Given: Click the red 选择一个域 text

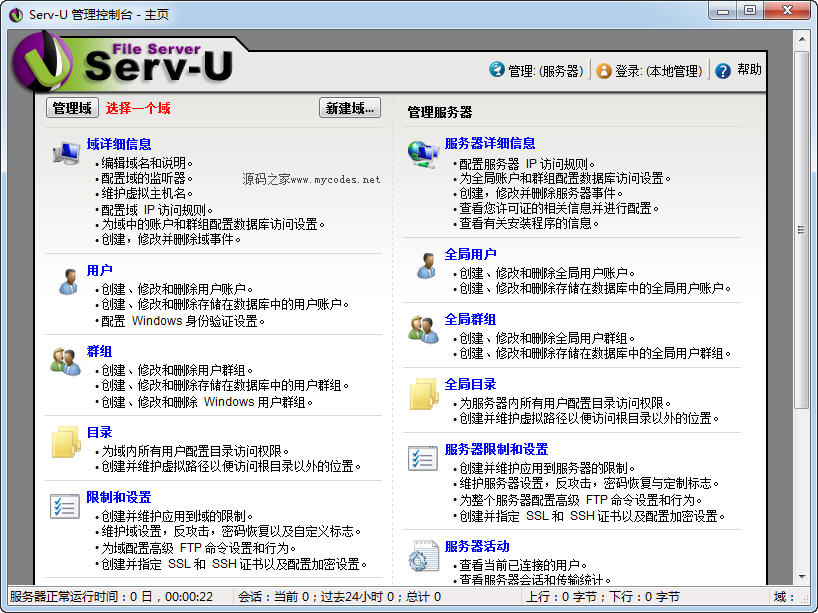Looking at the screenshot, I should 138,108.
